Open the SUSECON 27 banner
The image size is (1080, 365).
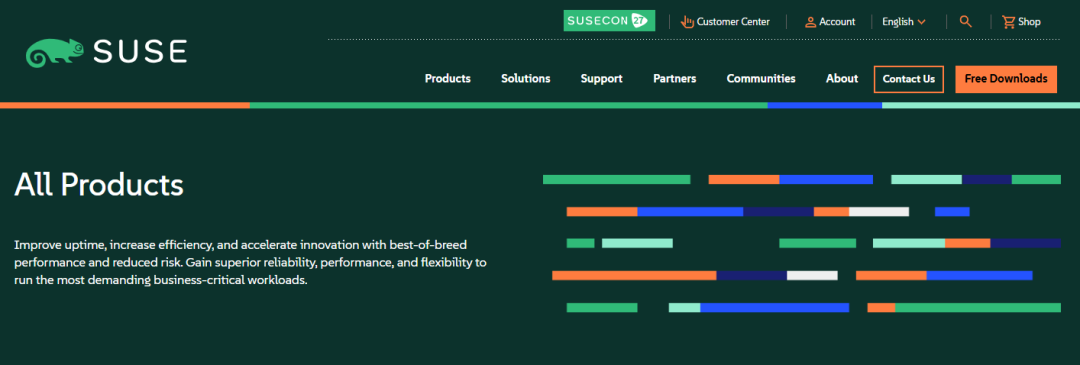coord(609,21)
